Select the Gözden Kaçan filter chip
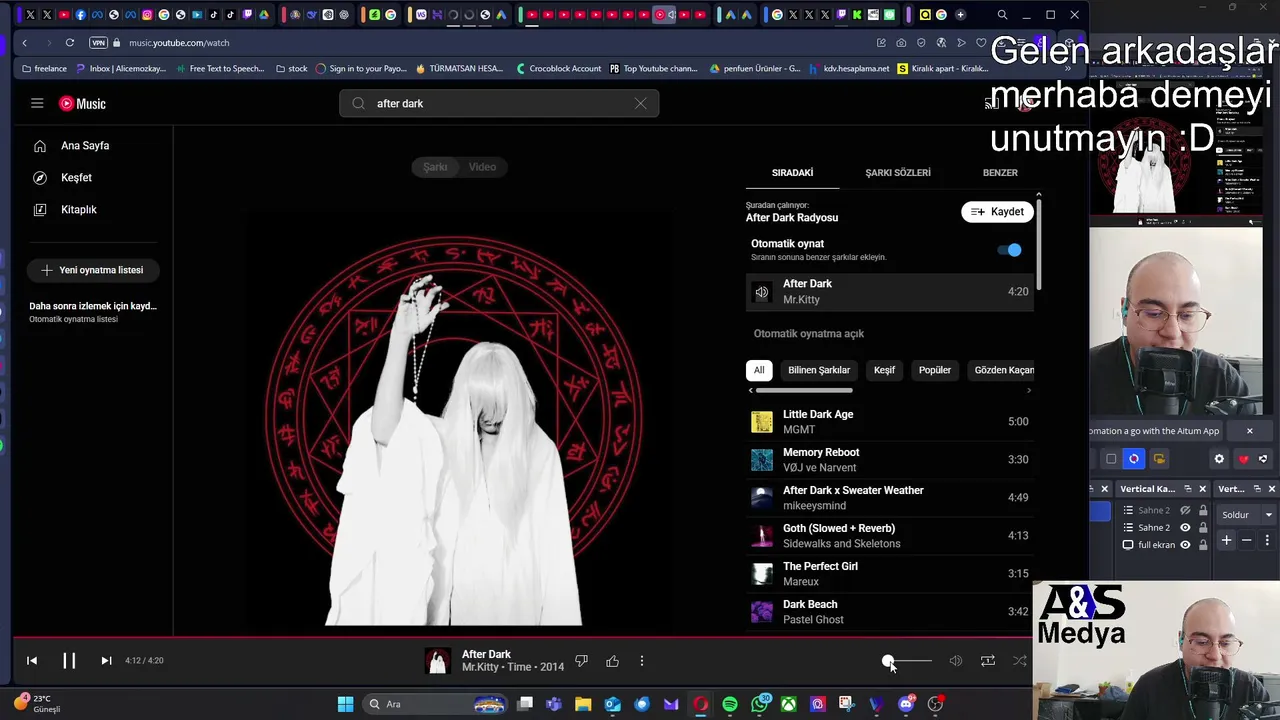 coord(1003,370)
